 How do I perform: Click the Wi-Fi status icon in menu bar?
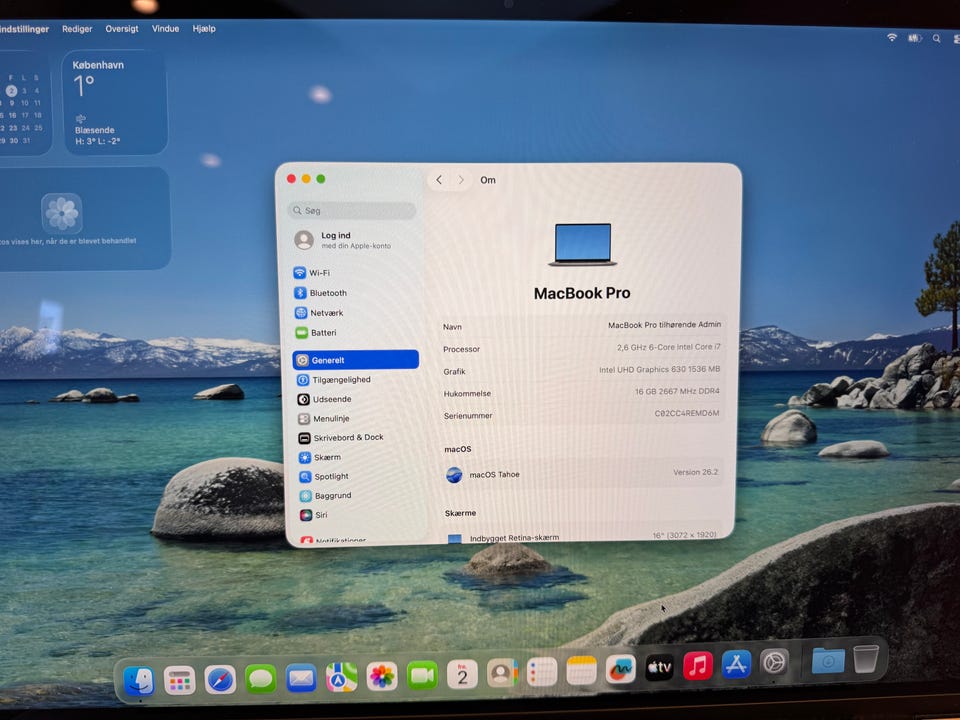tap(892, 38)
